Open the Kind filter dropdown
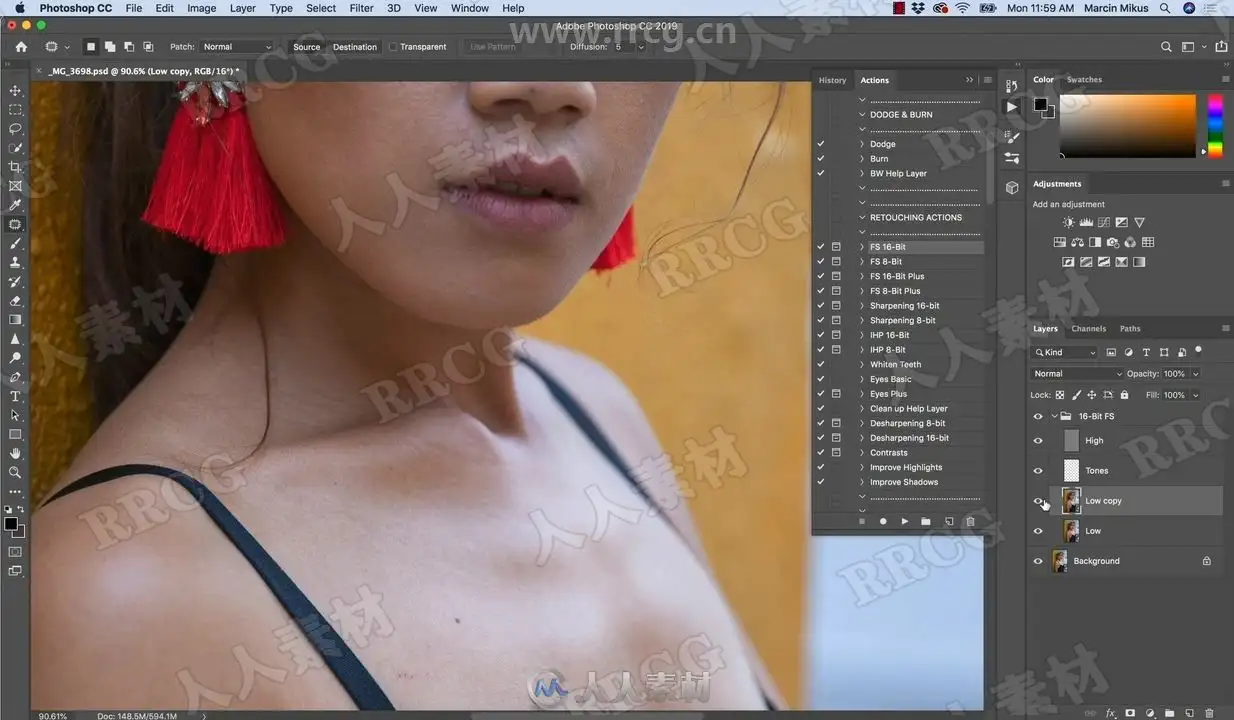Viewport: 1234px width, 720px height. pos(1065,352)
